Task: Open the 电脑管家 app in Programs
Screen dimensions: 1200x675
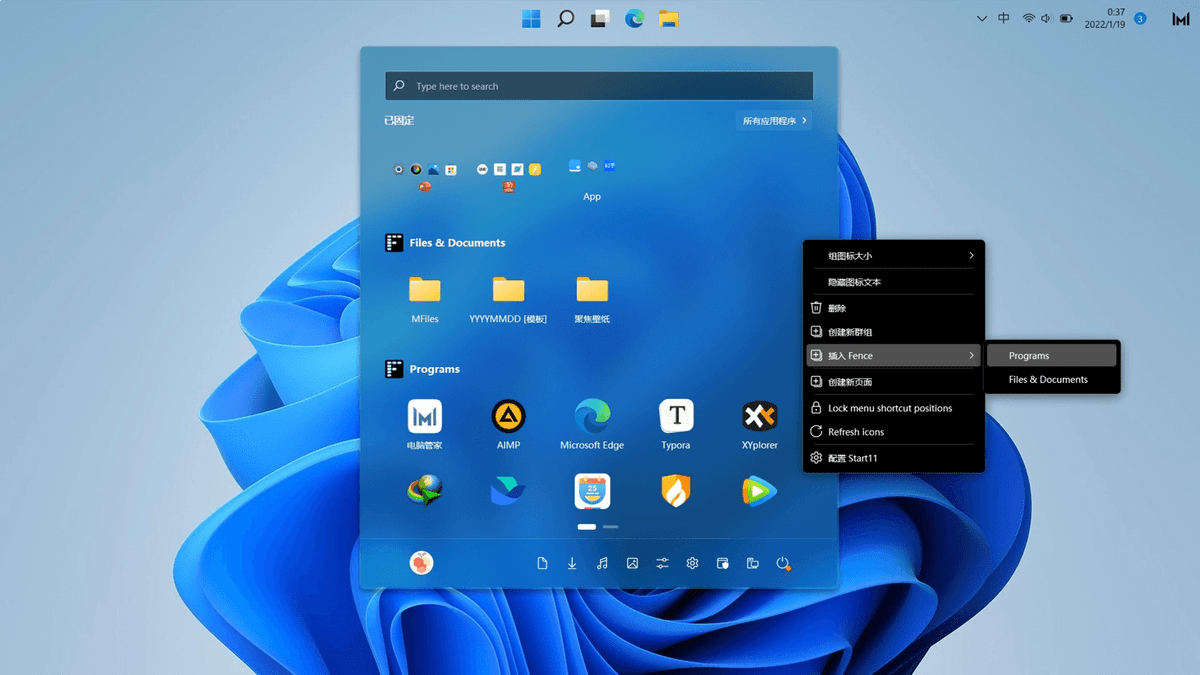Action: click(425, 425)
